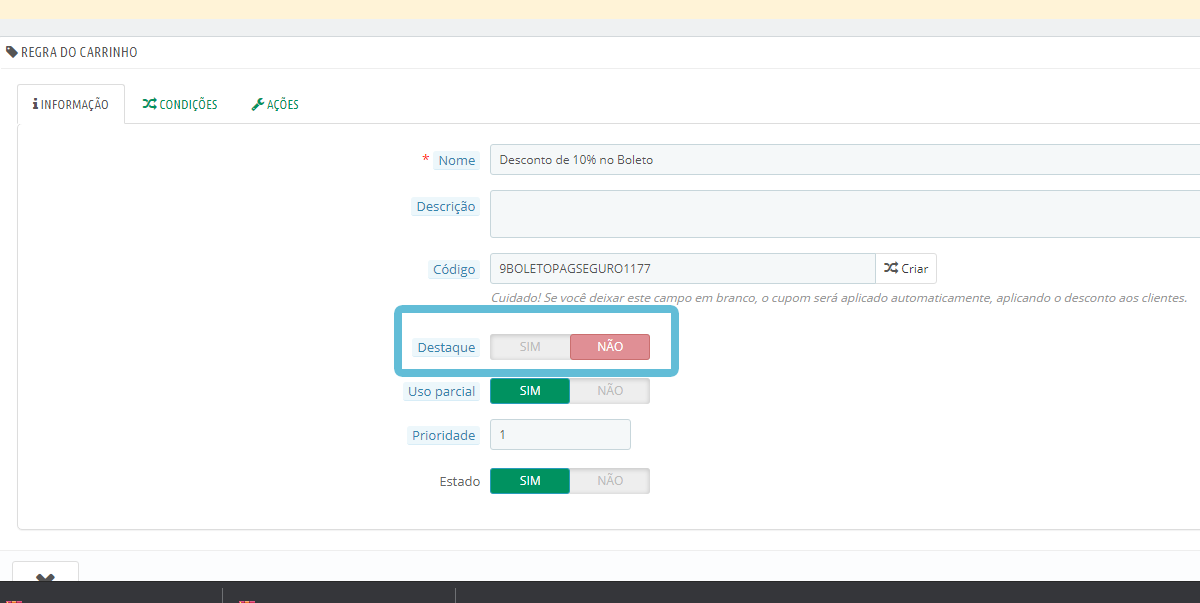Click the Prioridade field label
Image resolution: width=1200 pixels, height=603 pixels.
pyautogui.click(x=444, y=435)
